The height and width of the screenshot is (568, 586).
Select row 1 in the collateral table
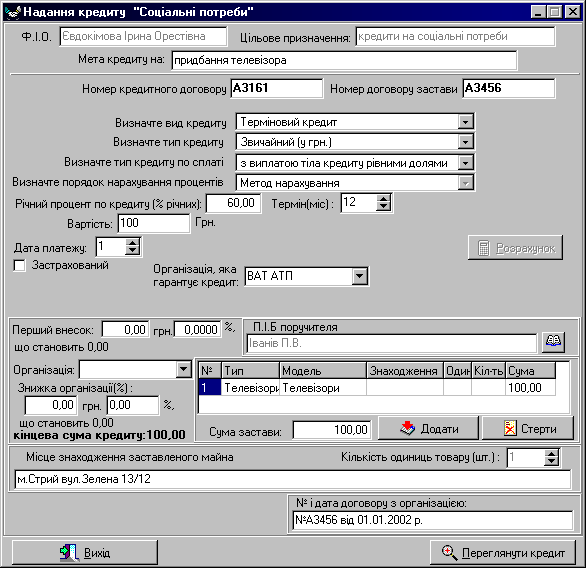pyautogui.click(x=377, y=388)
